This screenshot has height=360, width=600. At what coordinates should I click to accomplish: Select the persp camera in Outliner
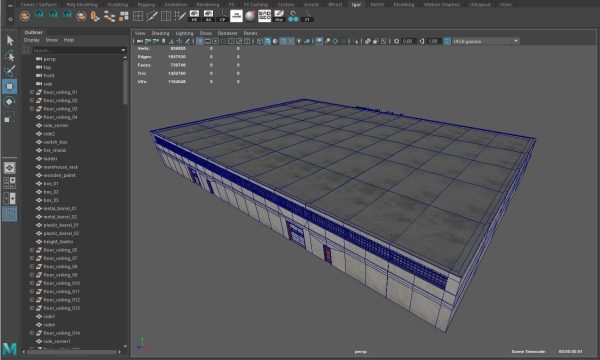[49, 59]
